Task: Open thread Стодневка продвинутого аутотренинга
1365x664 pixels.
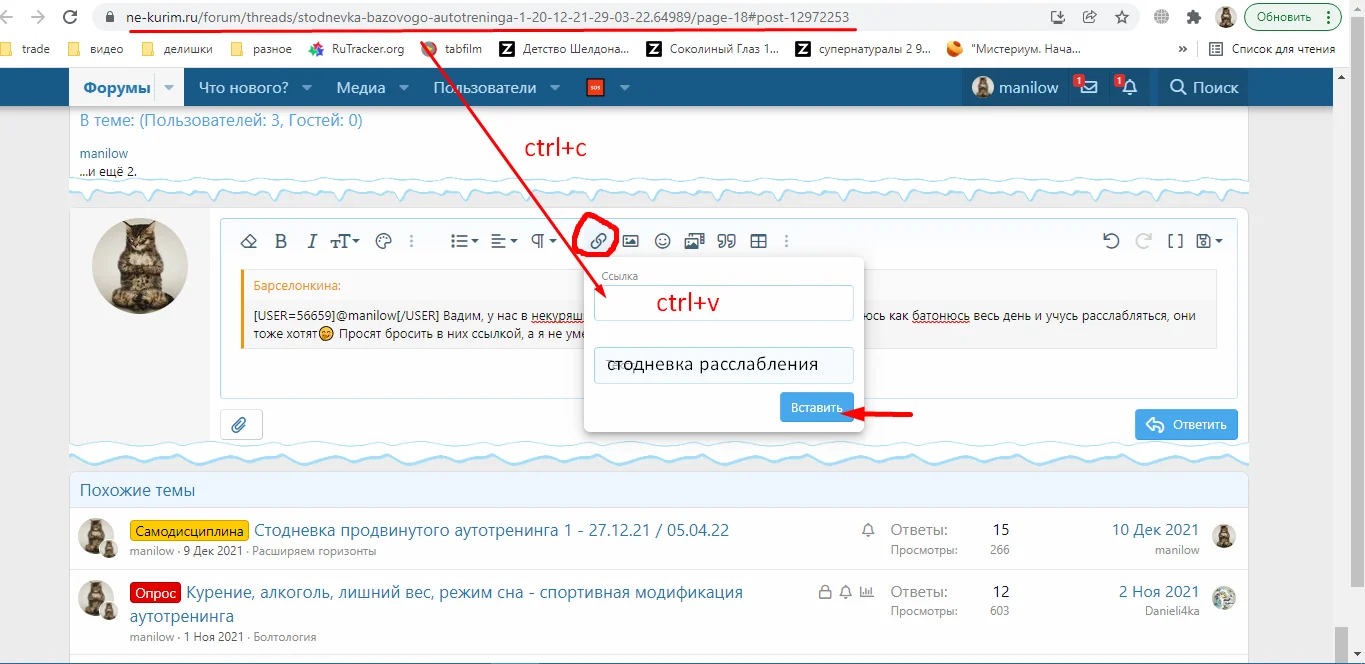Action: coord(491,530)
